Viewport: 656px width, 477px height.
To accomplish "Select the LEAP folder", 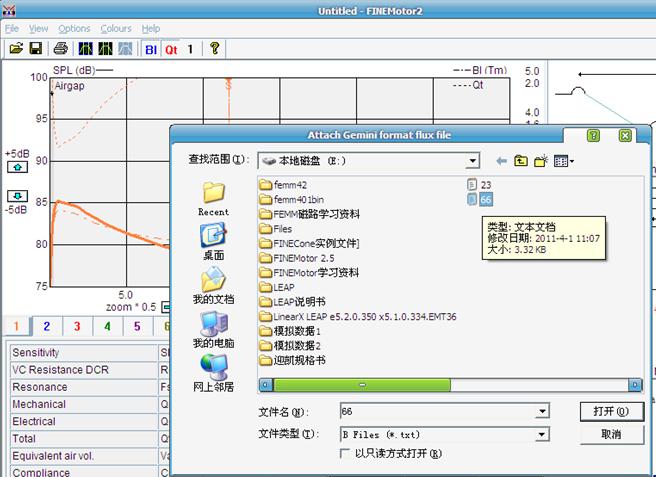I will pos(277,287).
